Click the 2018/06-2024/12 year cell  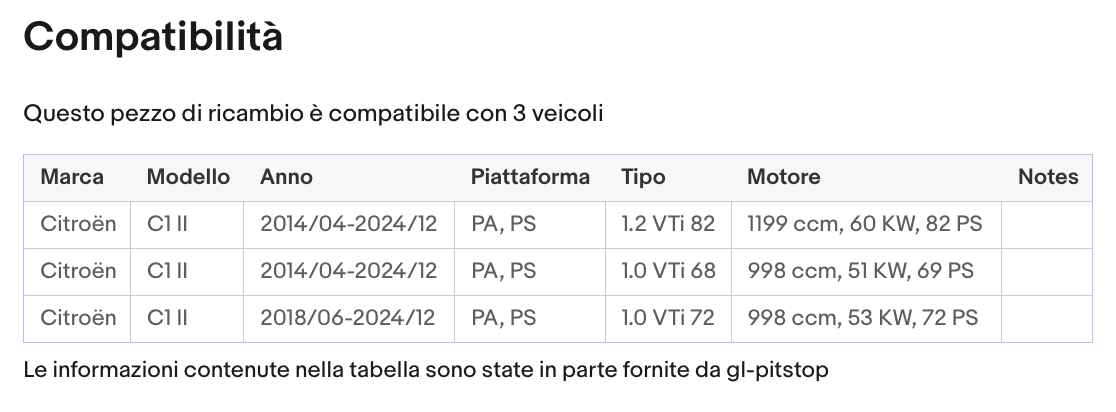[349, 318]
